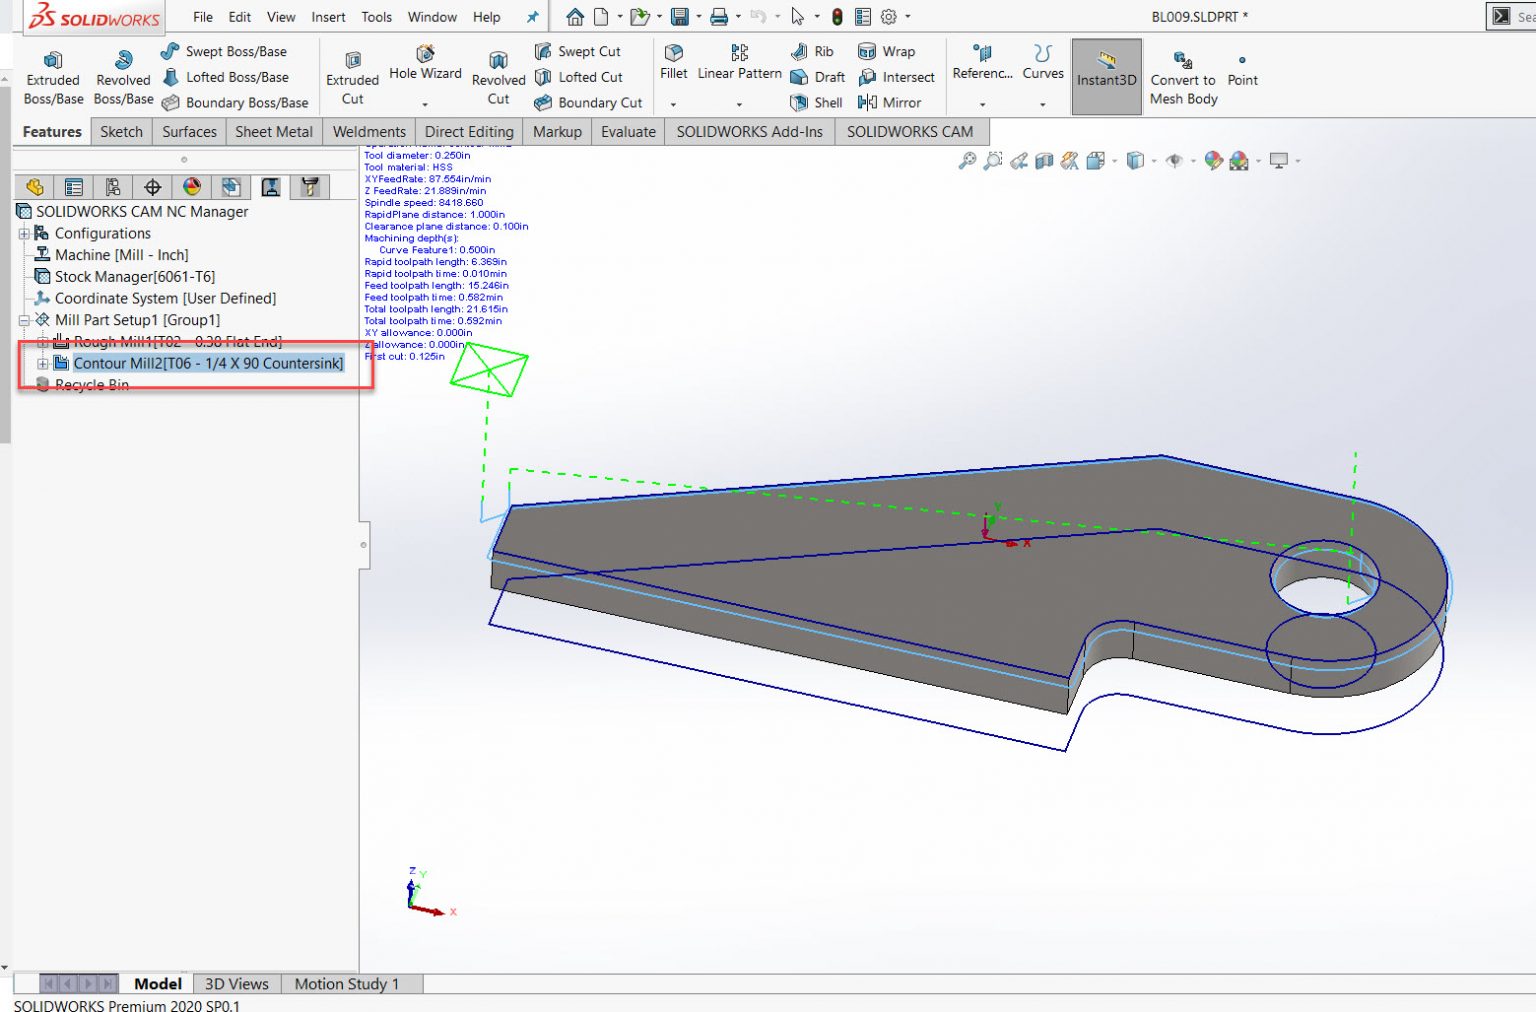Viewport: 1536px width, 1012px height.
Task: Expand the Configurations tree node
Action: pyautogui.click(x=24, y=234)
